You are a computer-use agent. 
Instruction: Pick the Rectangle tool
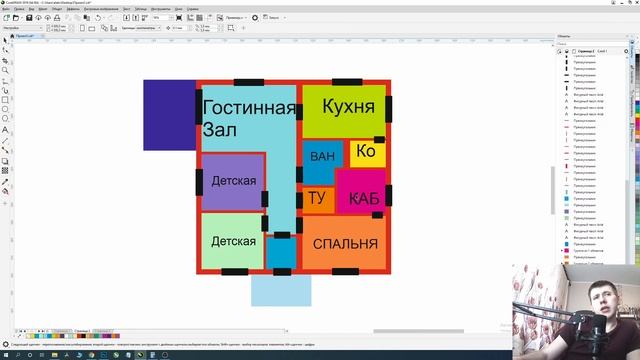(x=5, y=100)
